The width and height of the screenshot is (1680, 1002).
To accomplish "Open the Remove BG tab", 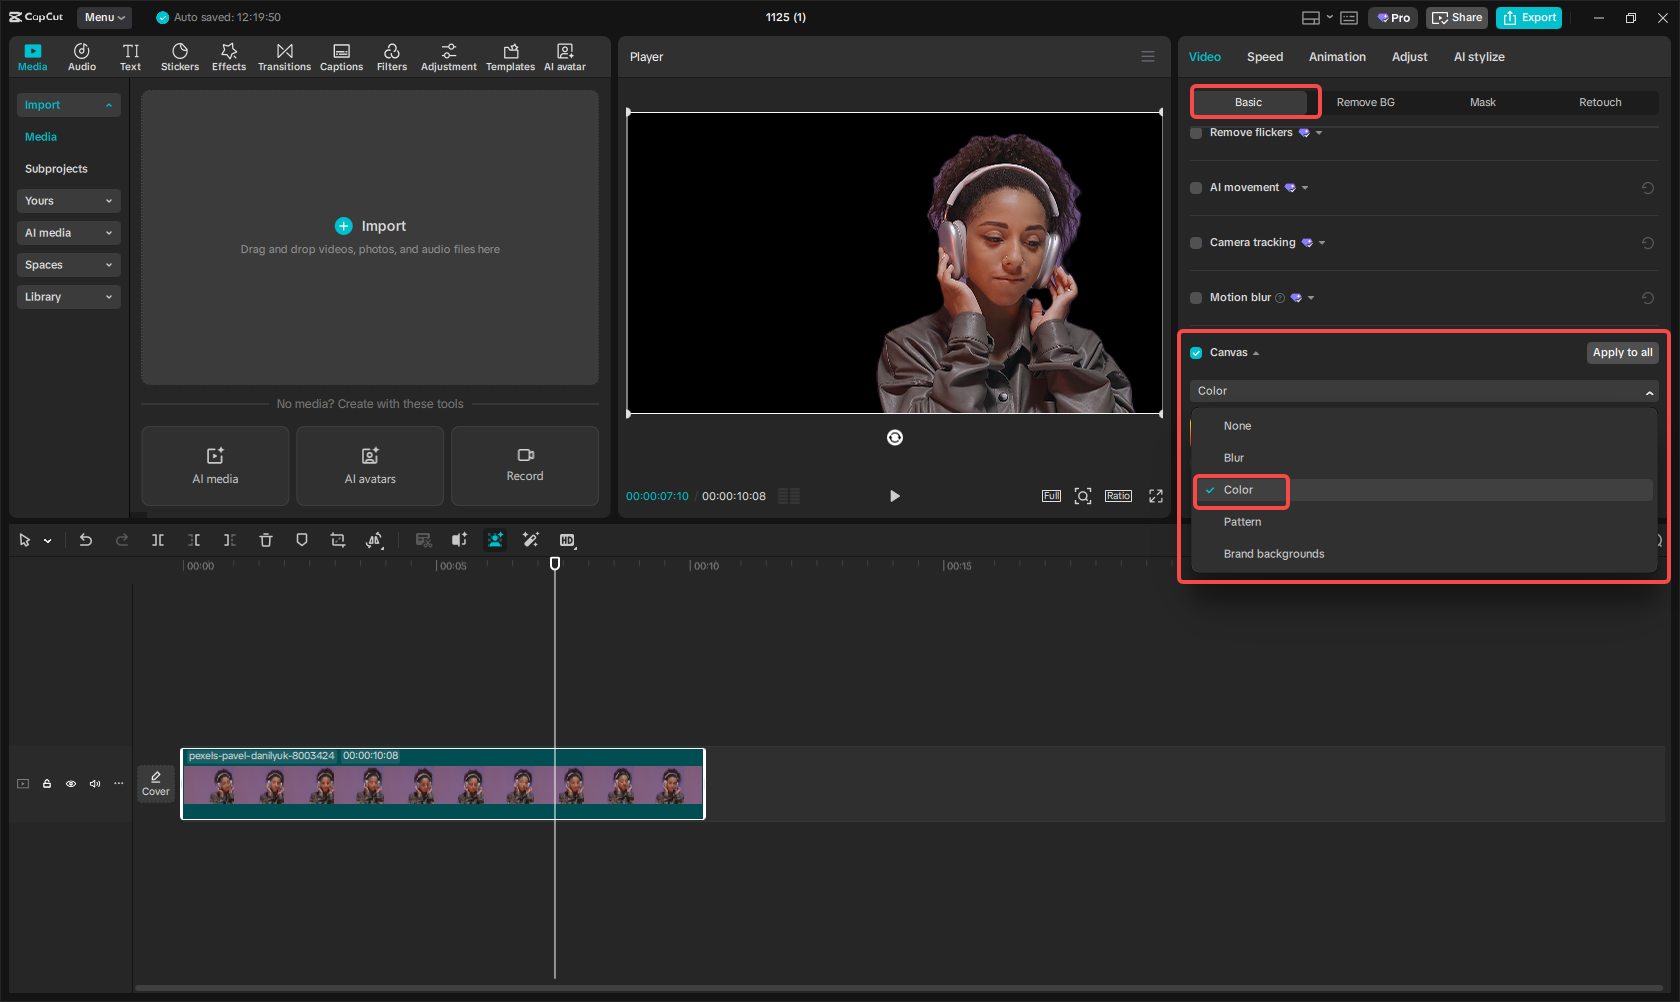I will [x=1365, y=102].
